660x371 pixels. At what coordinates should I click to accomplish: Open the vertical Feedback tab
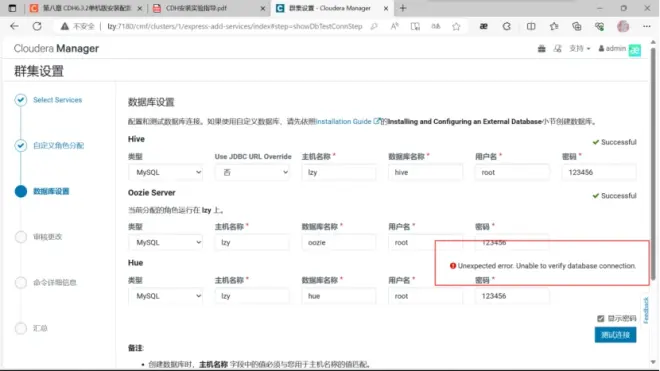(646, 310)
